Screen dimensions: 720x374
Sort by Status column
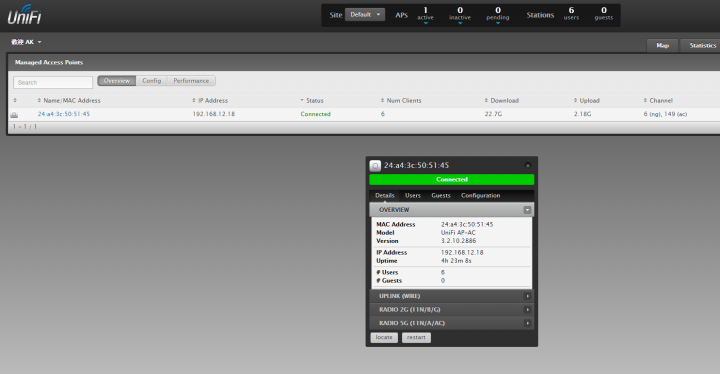[312, 101]
